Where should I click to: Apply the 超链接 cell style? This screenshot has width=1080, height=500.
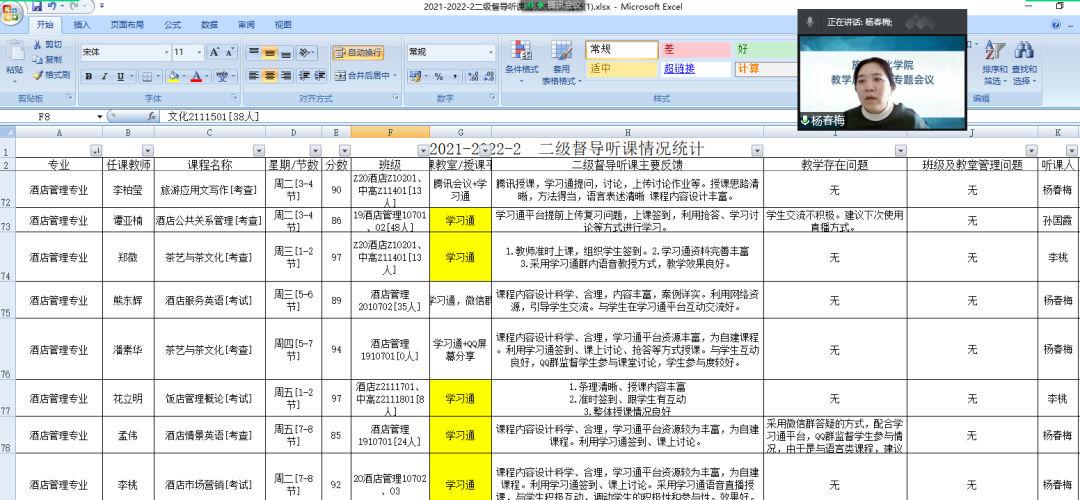pyautogui.click(x=695, y=69)
